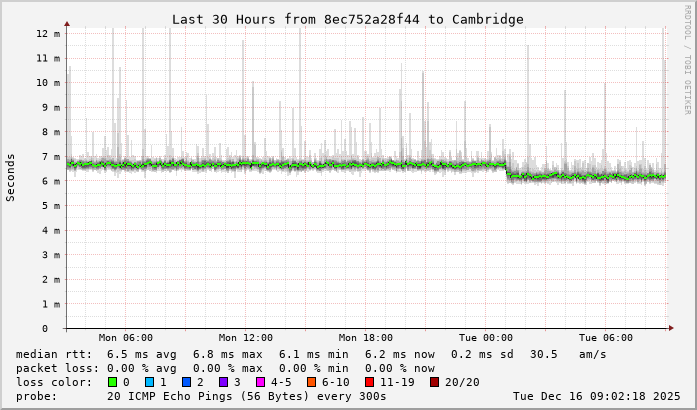Select the purple swatch labeled 3
This screenshot has width=697, height=410.
point(223,382)
